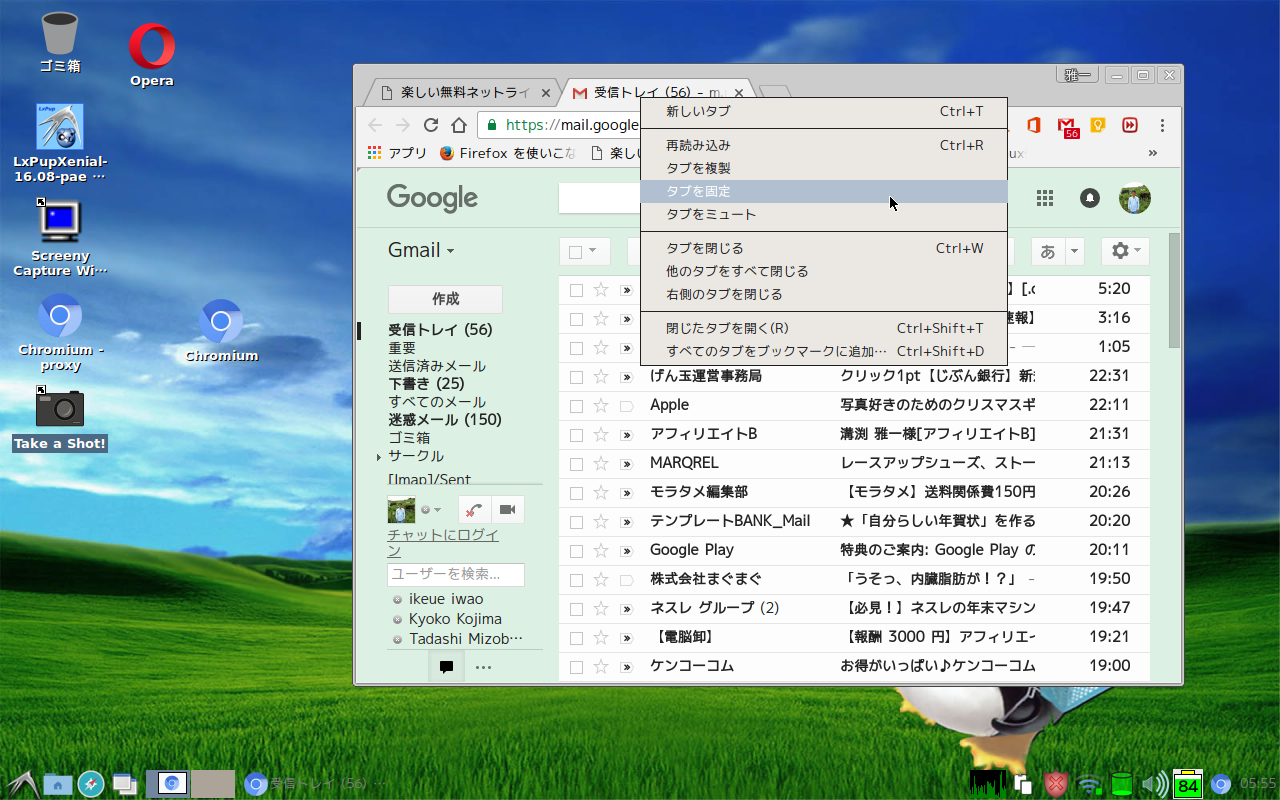Image resolution: width=1280 pixels, height=800 pixels.
Task: Tick the checkbox for ケンコーコム email
Action: [x=576, y=667]
